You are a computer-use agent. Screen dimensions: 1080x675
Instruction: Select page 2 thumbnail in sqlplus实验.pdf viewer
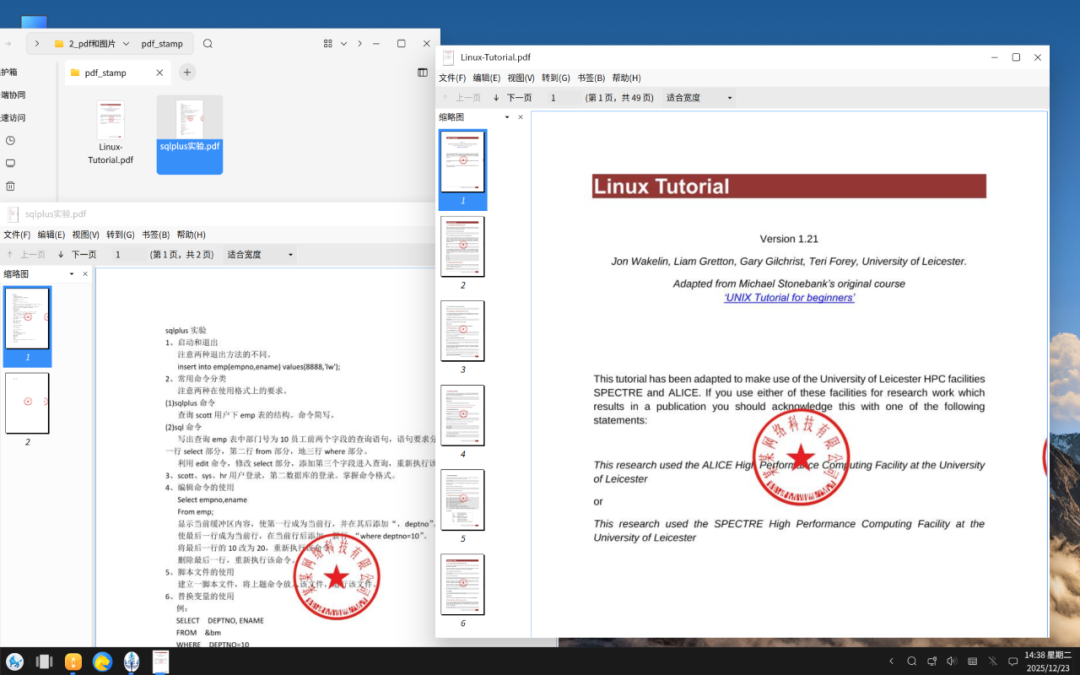click(x=28, y=410)
